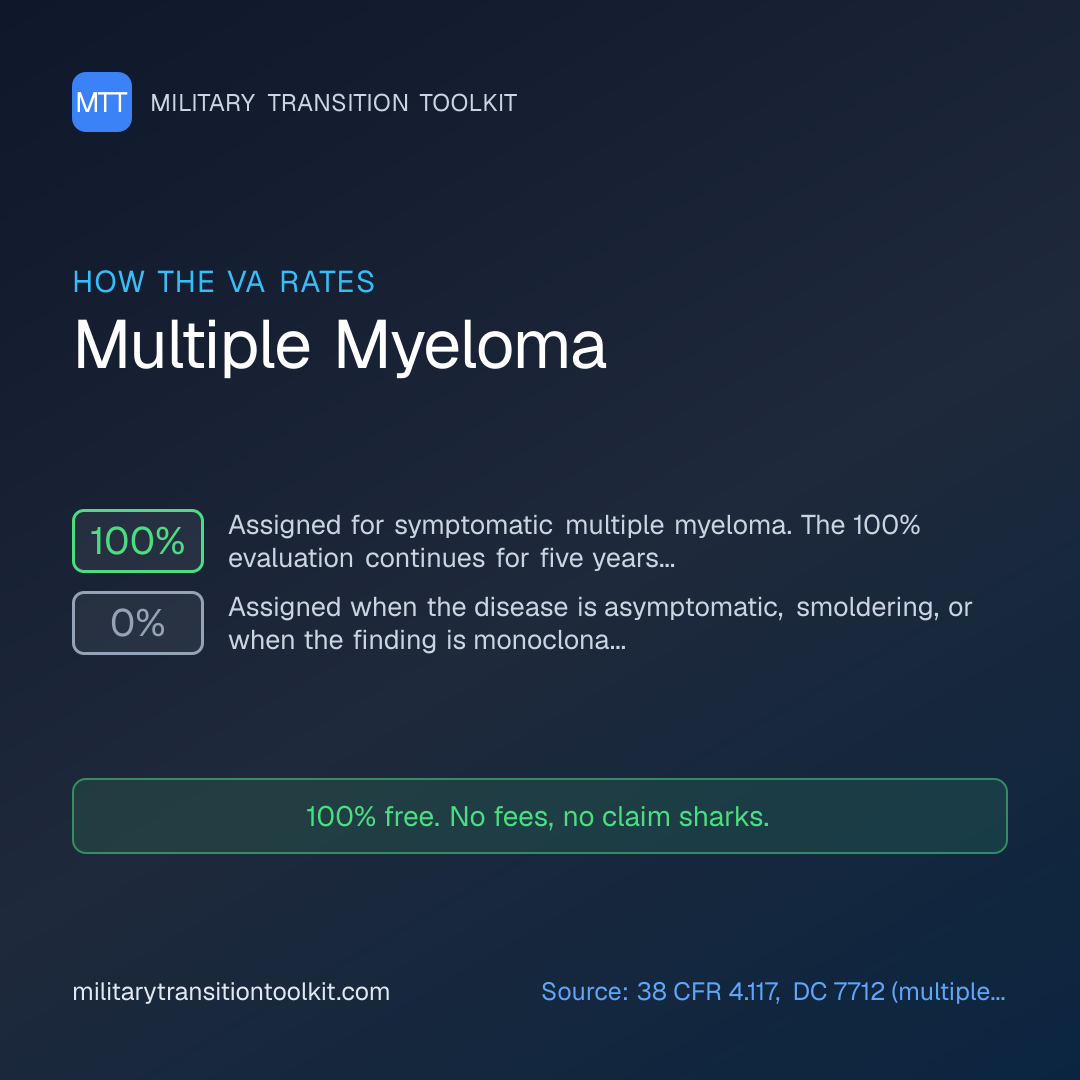
Task: Select the Multiple Myeloma title
Action: [340, 346]
